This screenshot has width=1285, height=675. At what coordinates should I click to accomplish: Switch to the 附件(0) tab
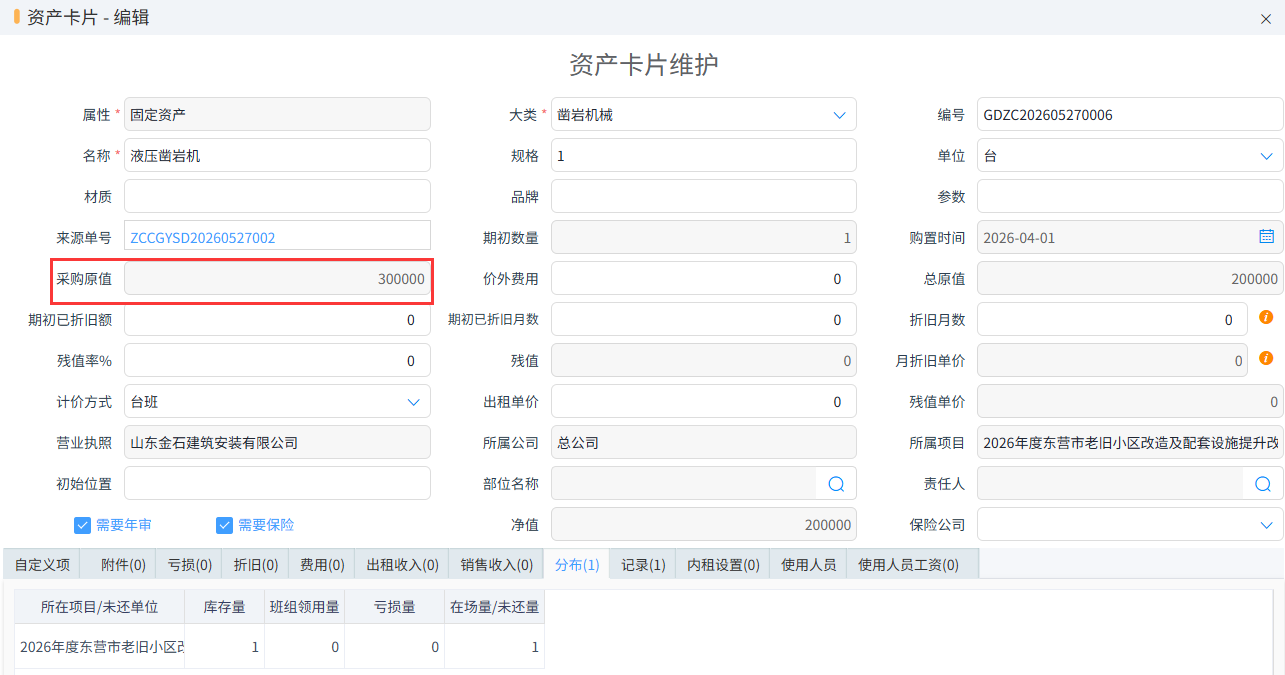click(123, 564)
